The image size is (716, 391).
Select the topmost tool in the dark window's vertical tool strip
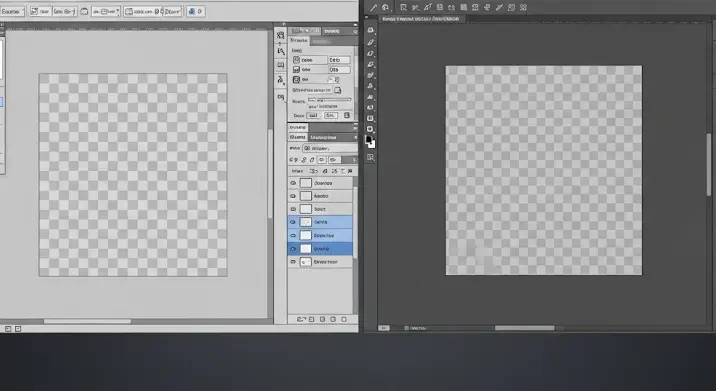coord(370,30)
